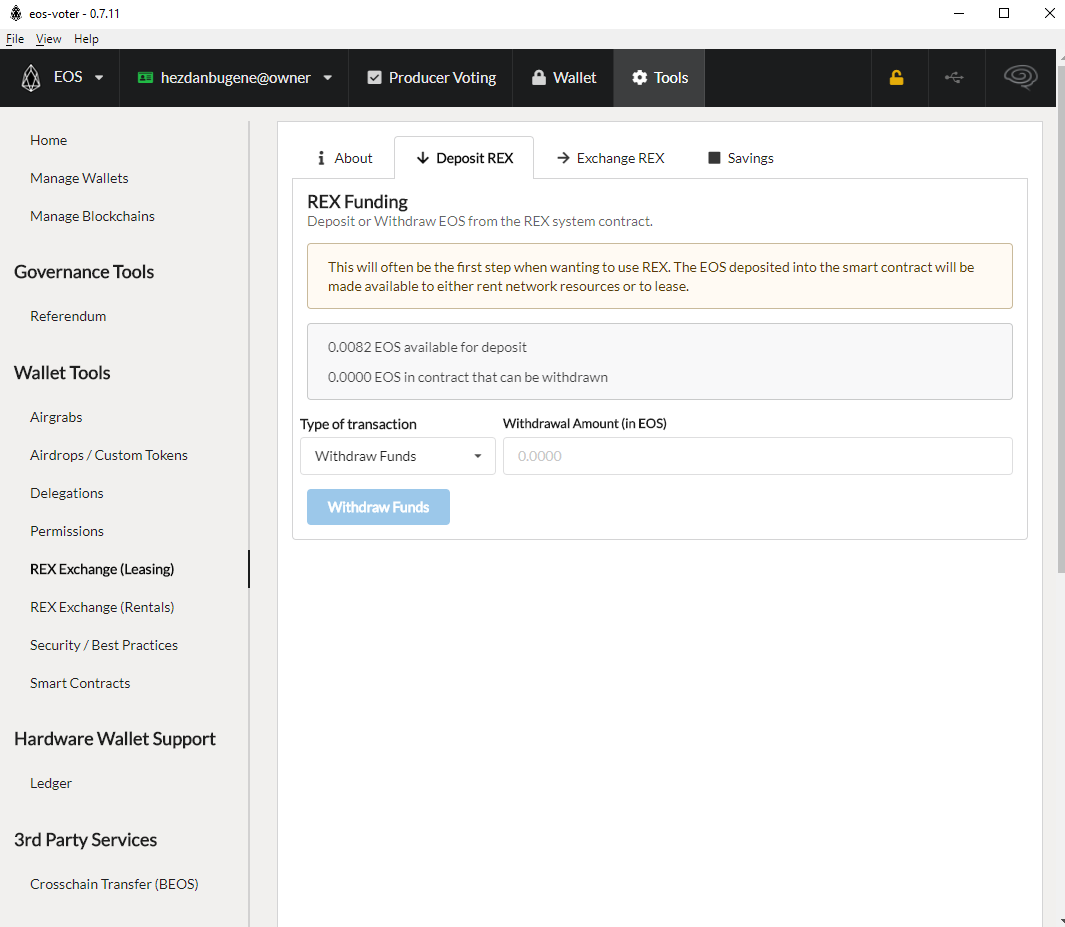The height and width of the screenshot is (927, 1065).
Task: Open the EOS blockchain dropdown arrow
Action: (99, 77)
